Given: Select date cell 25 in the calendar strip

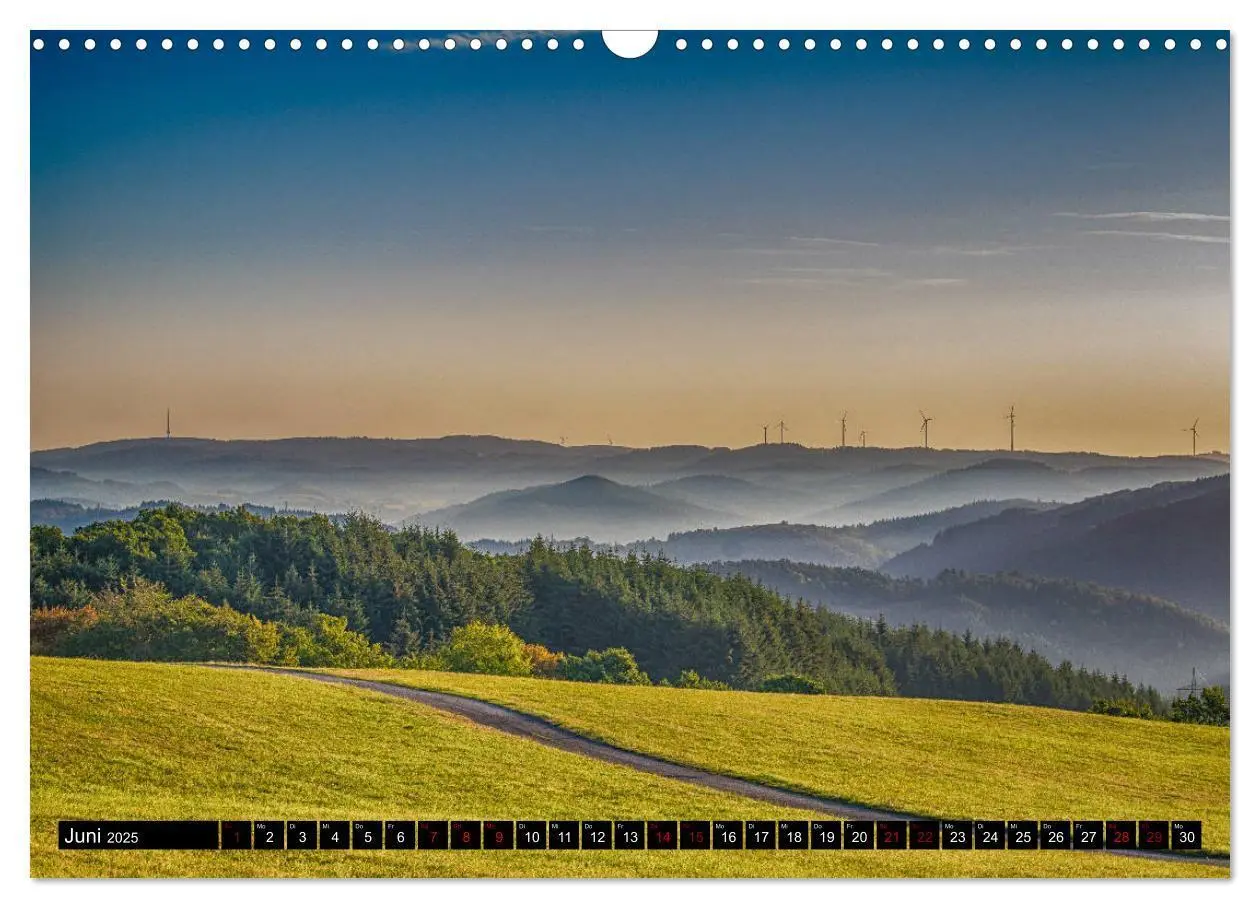Looking at the screenshot, I should [1022, 836].
